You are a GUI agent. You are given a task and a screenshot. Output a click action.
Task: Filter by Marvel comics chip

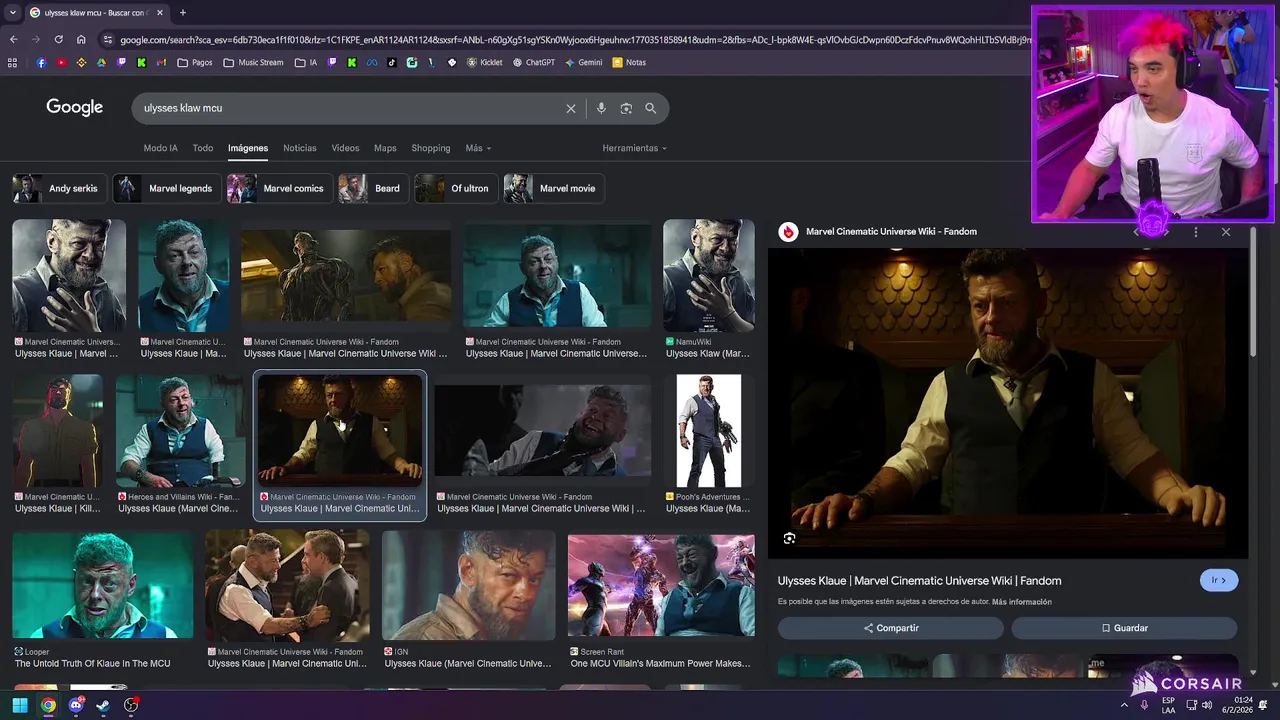(279, 188)
